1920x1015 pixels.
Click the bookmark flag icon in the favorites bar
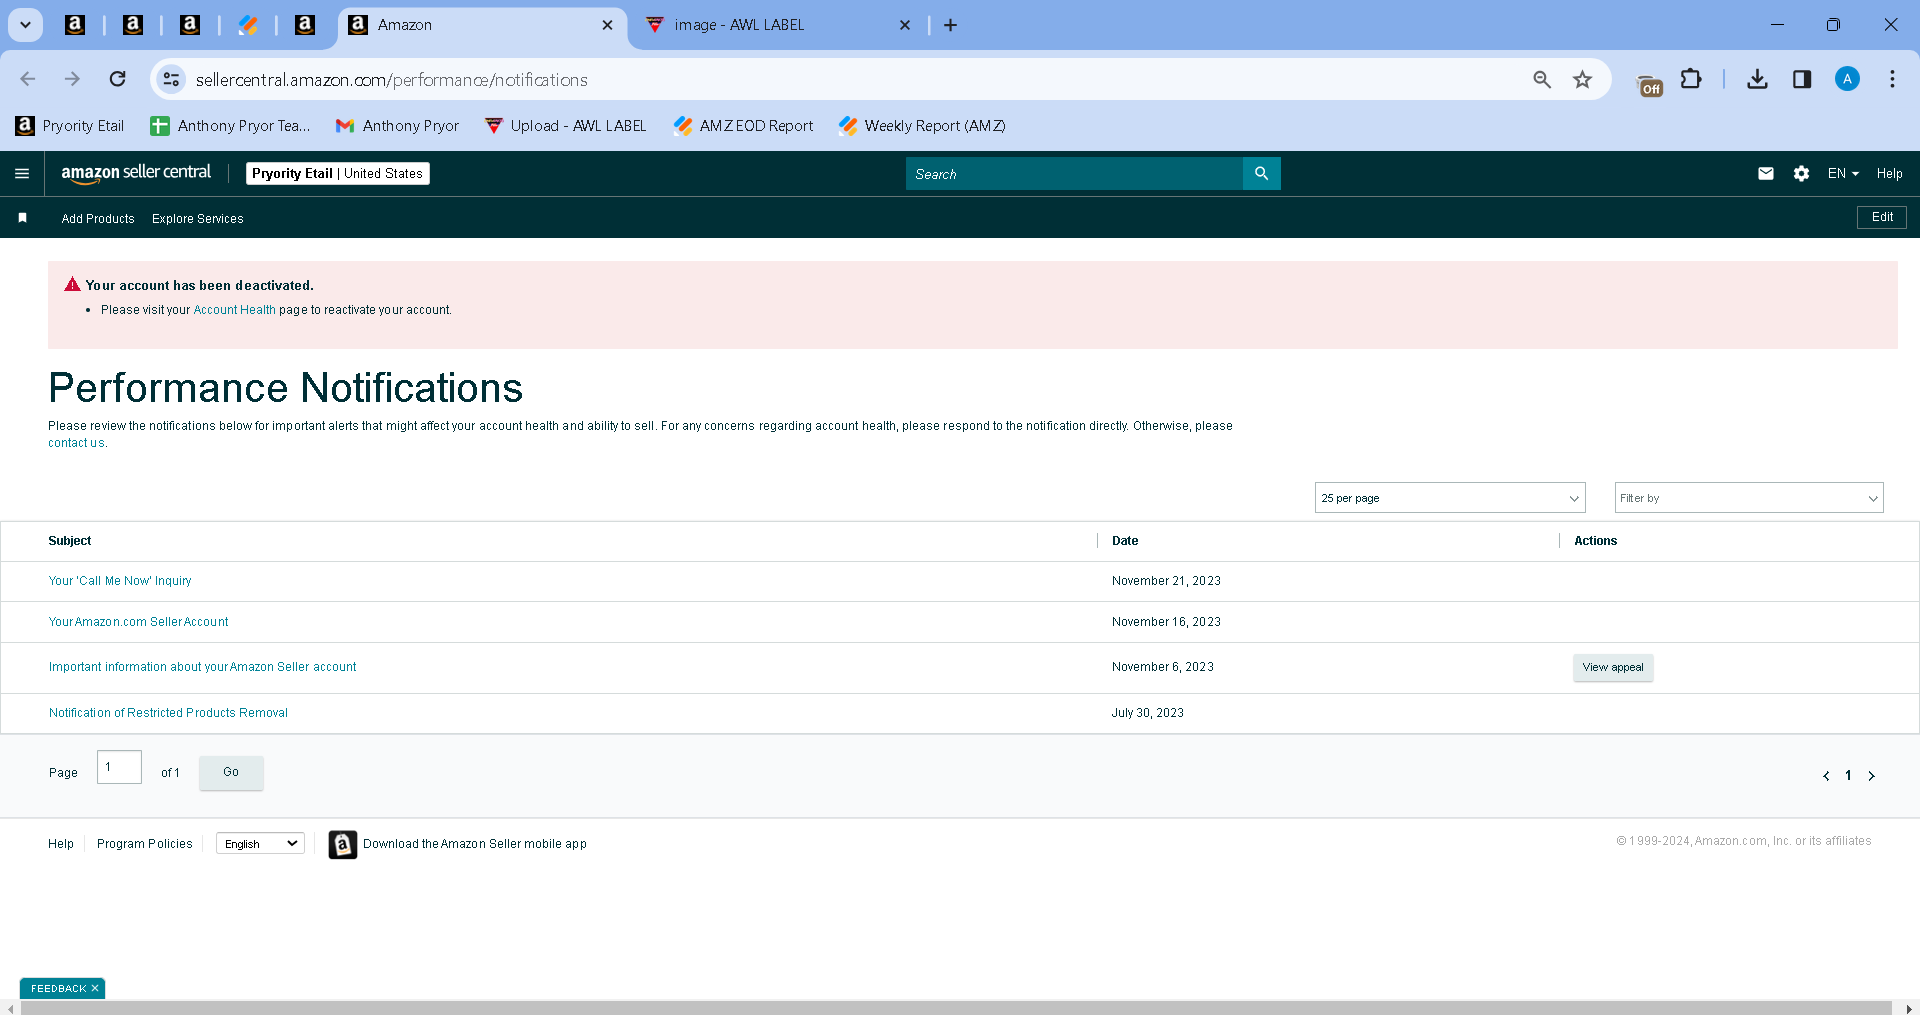point(22,218)
